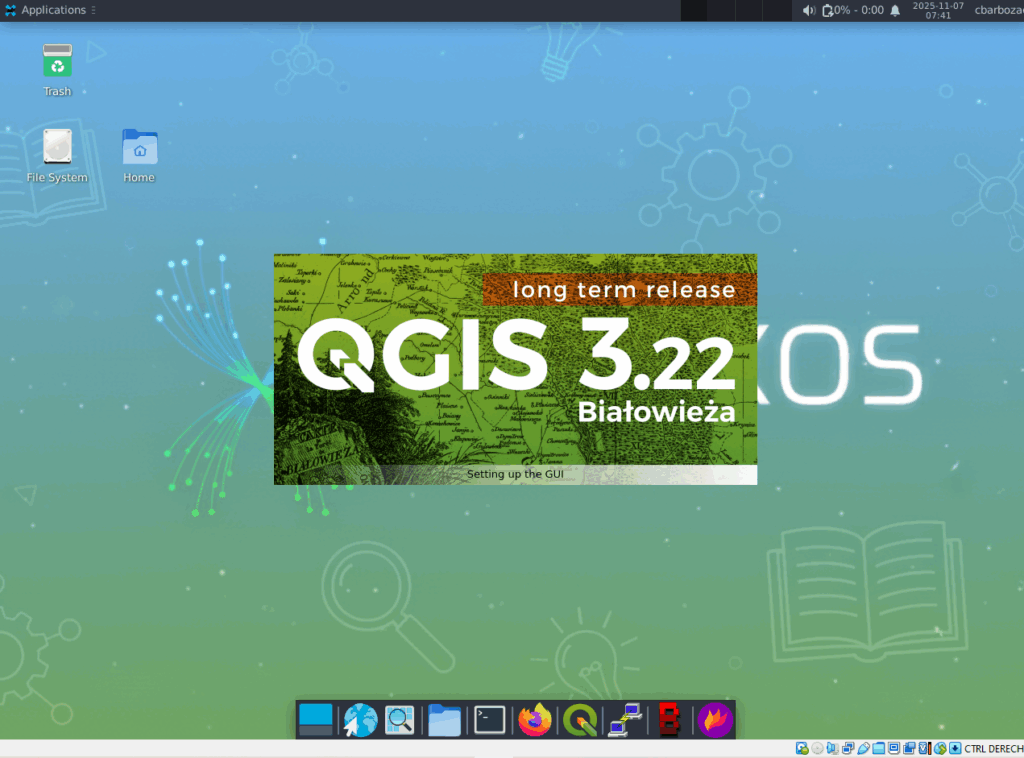Click the volume speaker icon in panel
The height and width of the screenshot is (758, 1024).
tap(809, 10)
